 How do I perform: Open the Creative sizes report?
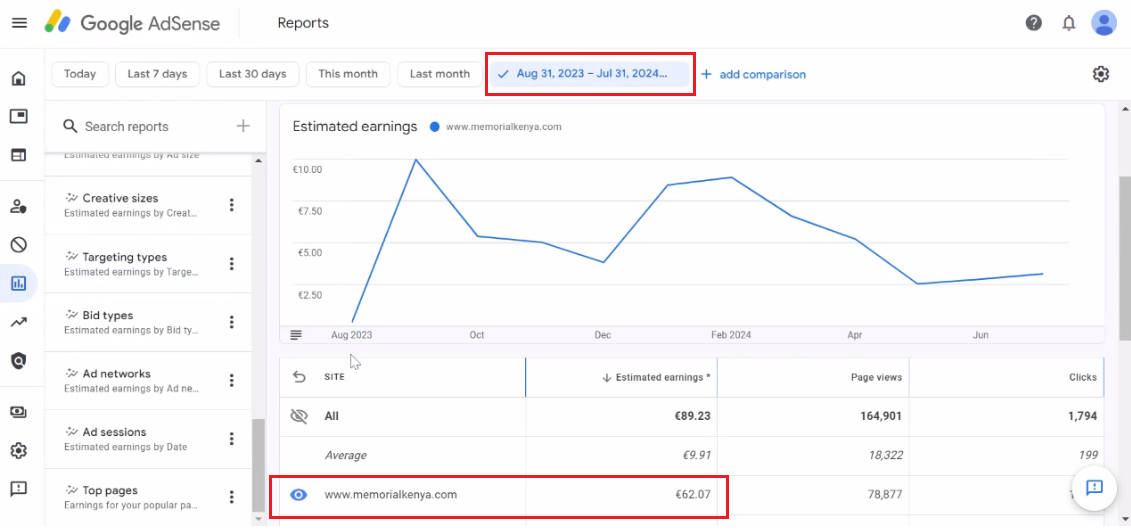click(148, 205)
